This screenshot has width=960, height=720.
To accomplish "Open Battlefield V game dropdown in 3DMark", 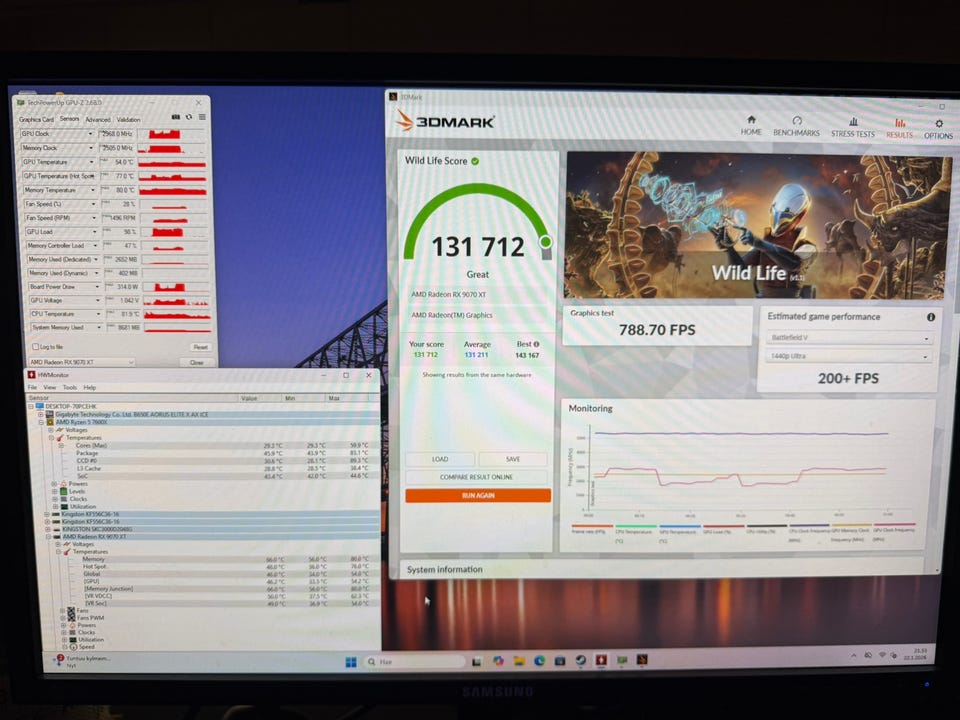I will coord(849,337).
